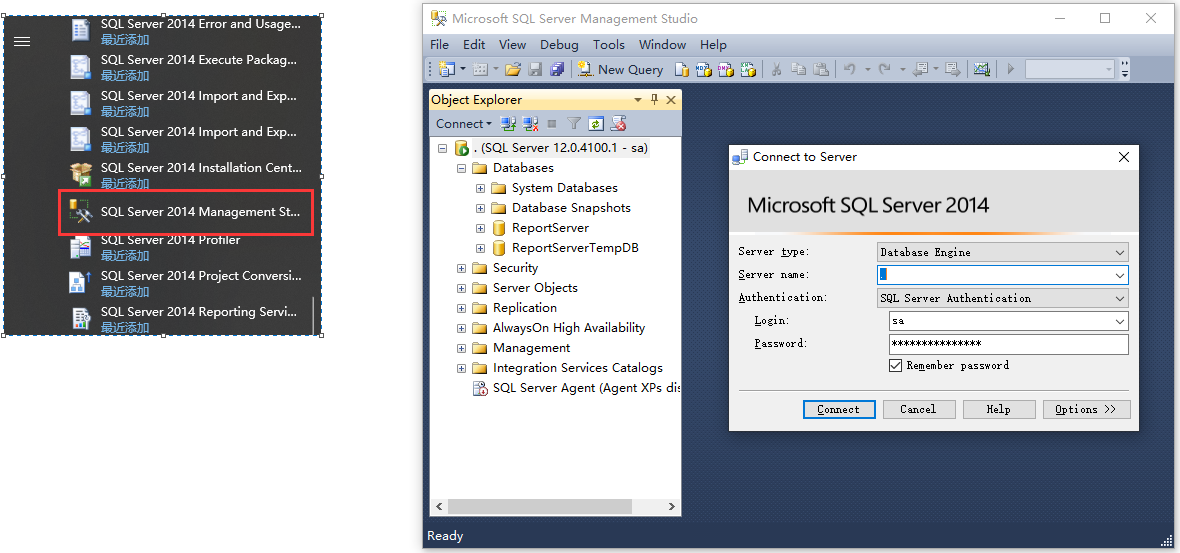The width and height of the screenshot is (1180, 553).
Task: Collapse the Databases folder
Action: (461, 169)
